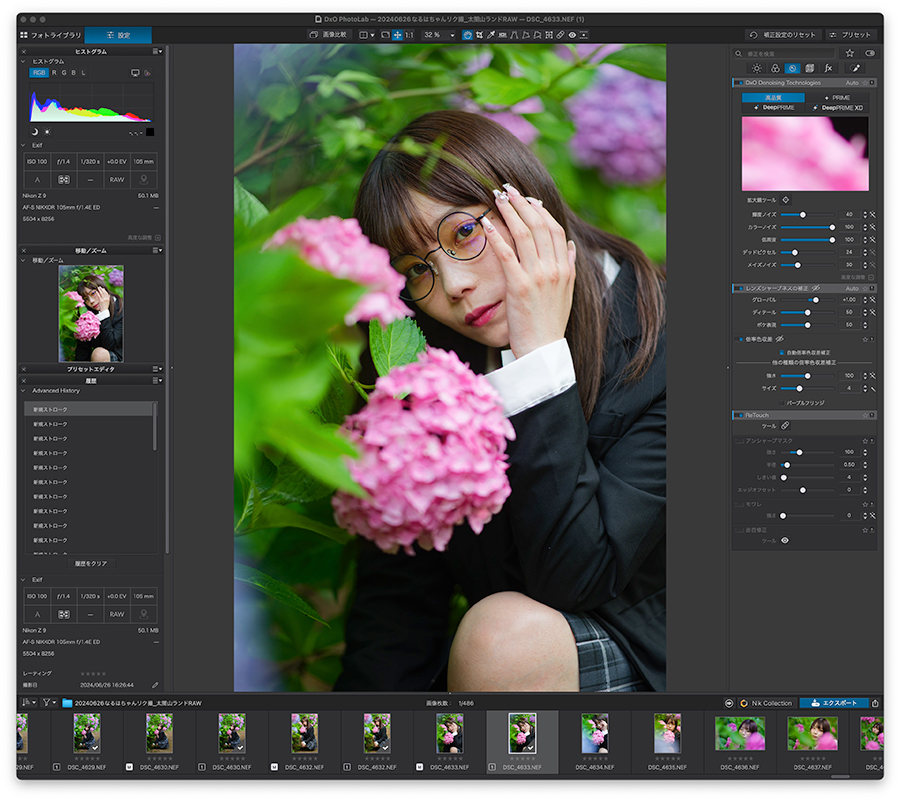Open the Light corrections palette sun icon
Screen dimensions: 900x800
(x=757, y=68)
